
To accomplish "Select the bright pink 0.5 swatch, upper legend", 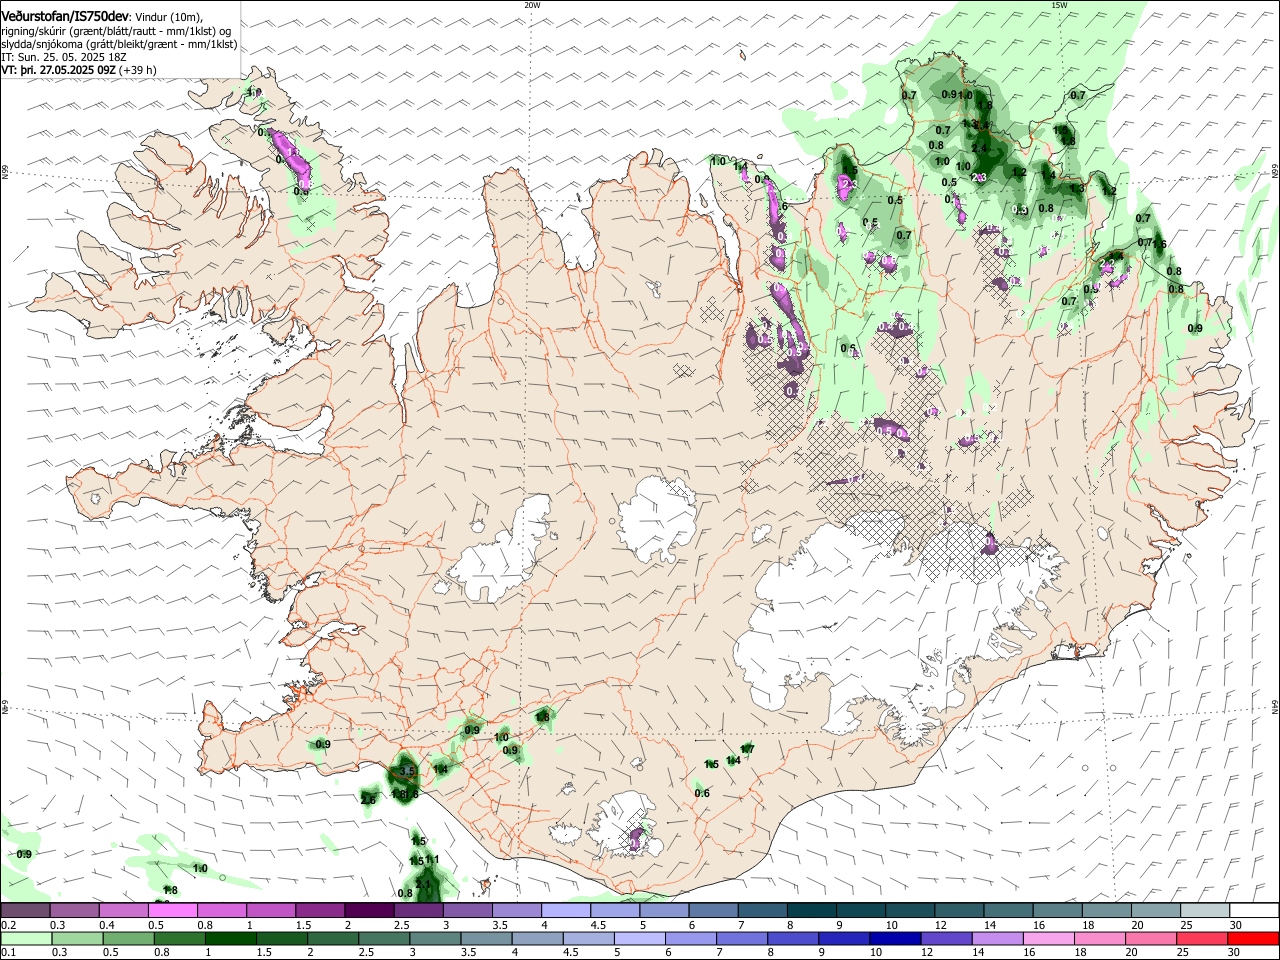I will pyautogui.click(x=172, y=910).
